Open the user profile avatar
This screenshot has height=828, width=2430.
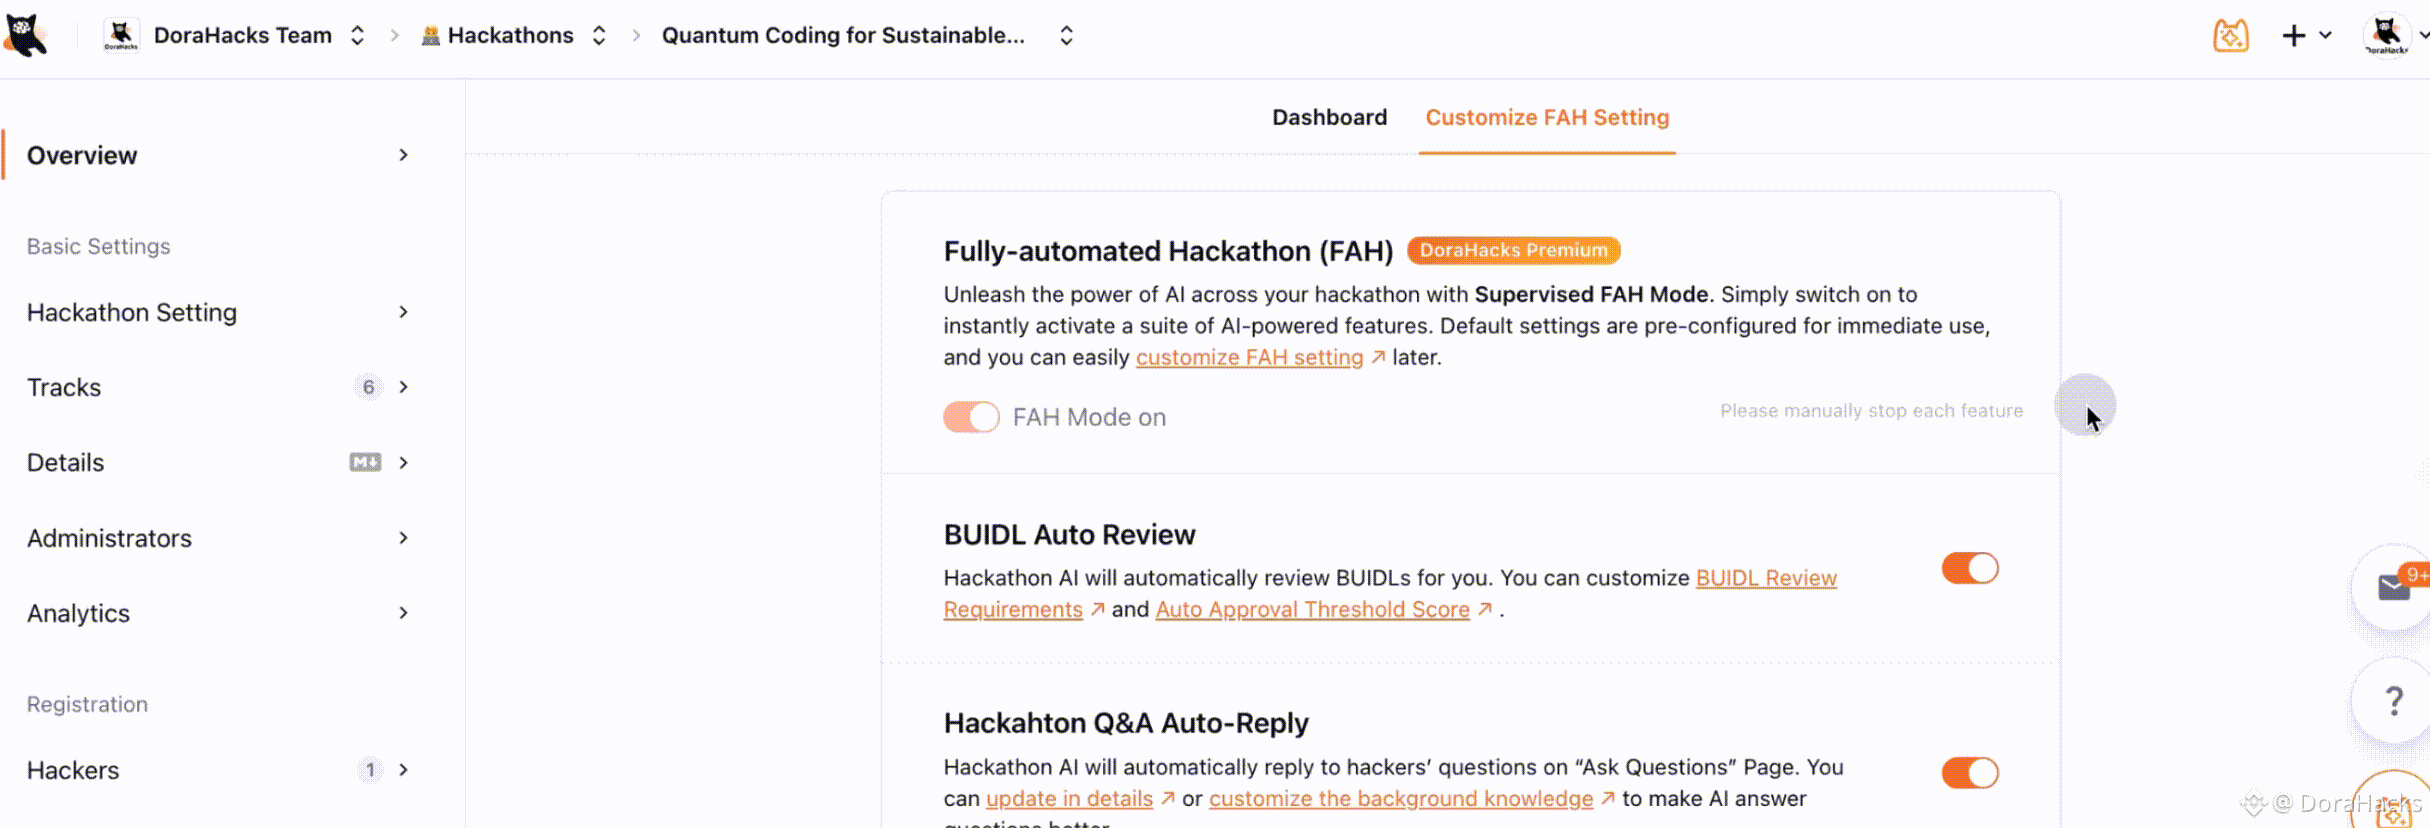point(2387,36)
